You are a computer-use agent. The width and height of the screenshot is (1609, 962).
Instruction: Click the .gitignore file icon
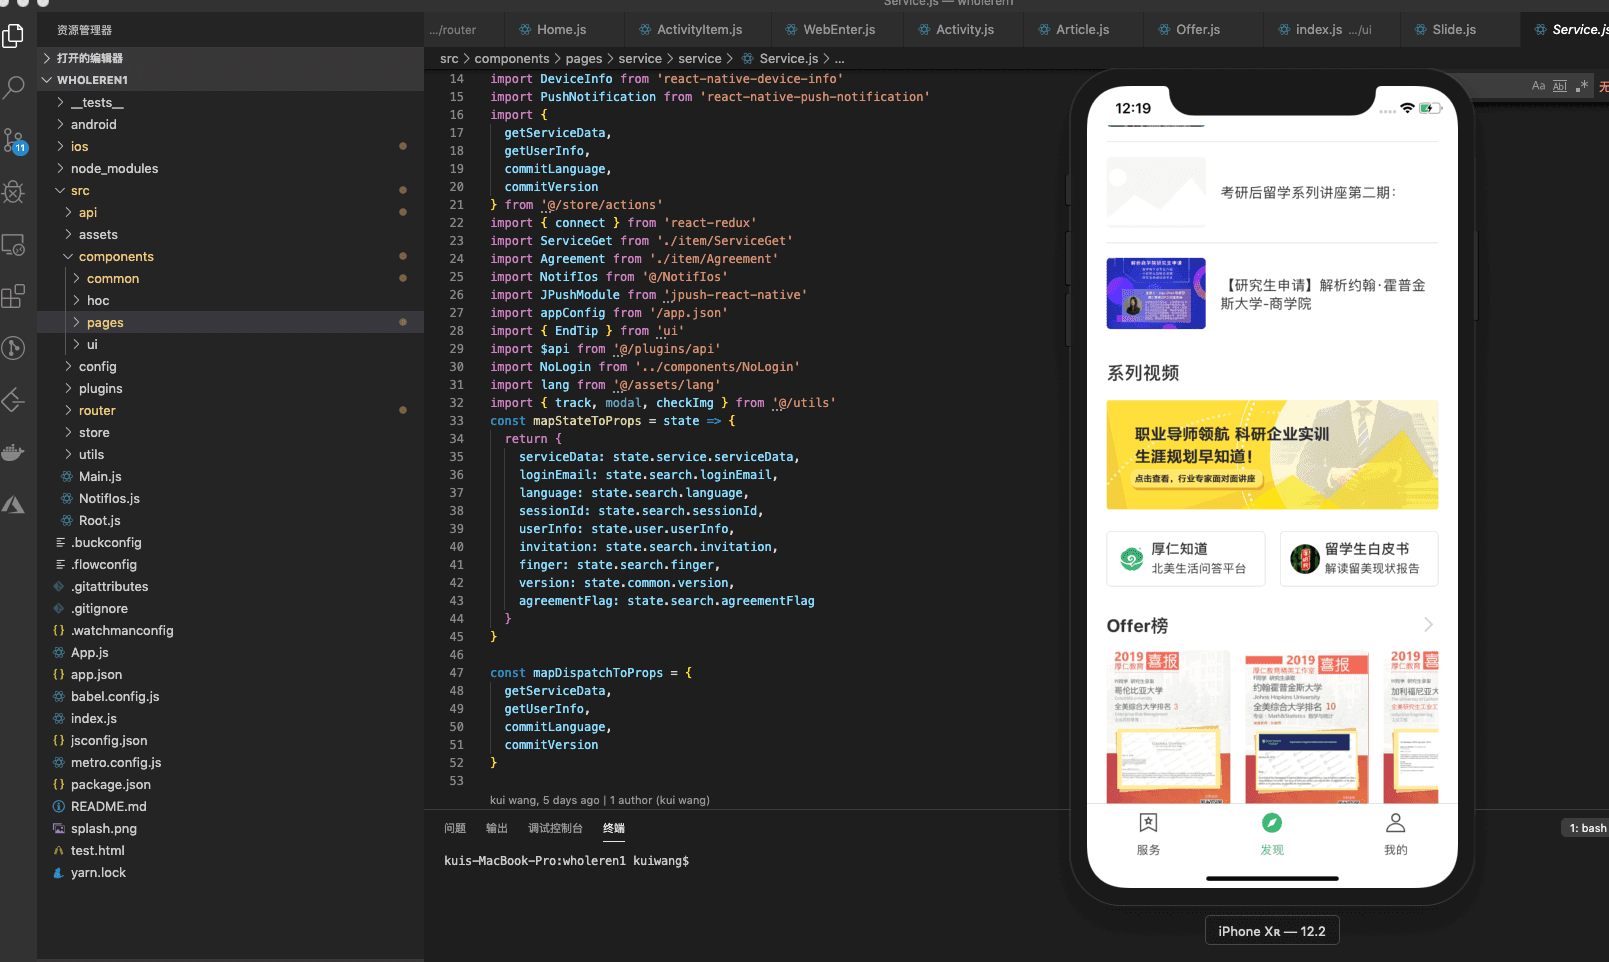coord(59,608)
